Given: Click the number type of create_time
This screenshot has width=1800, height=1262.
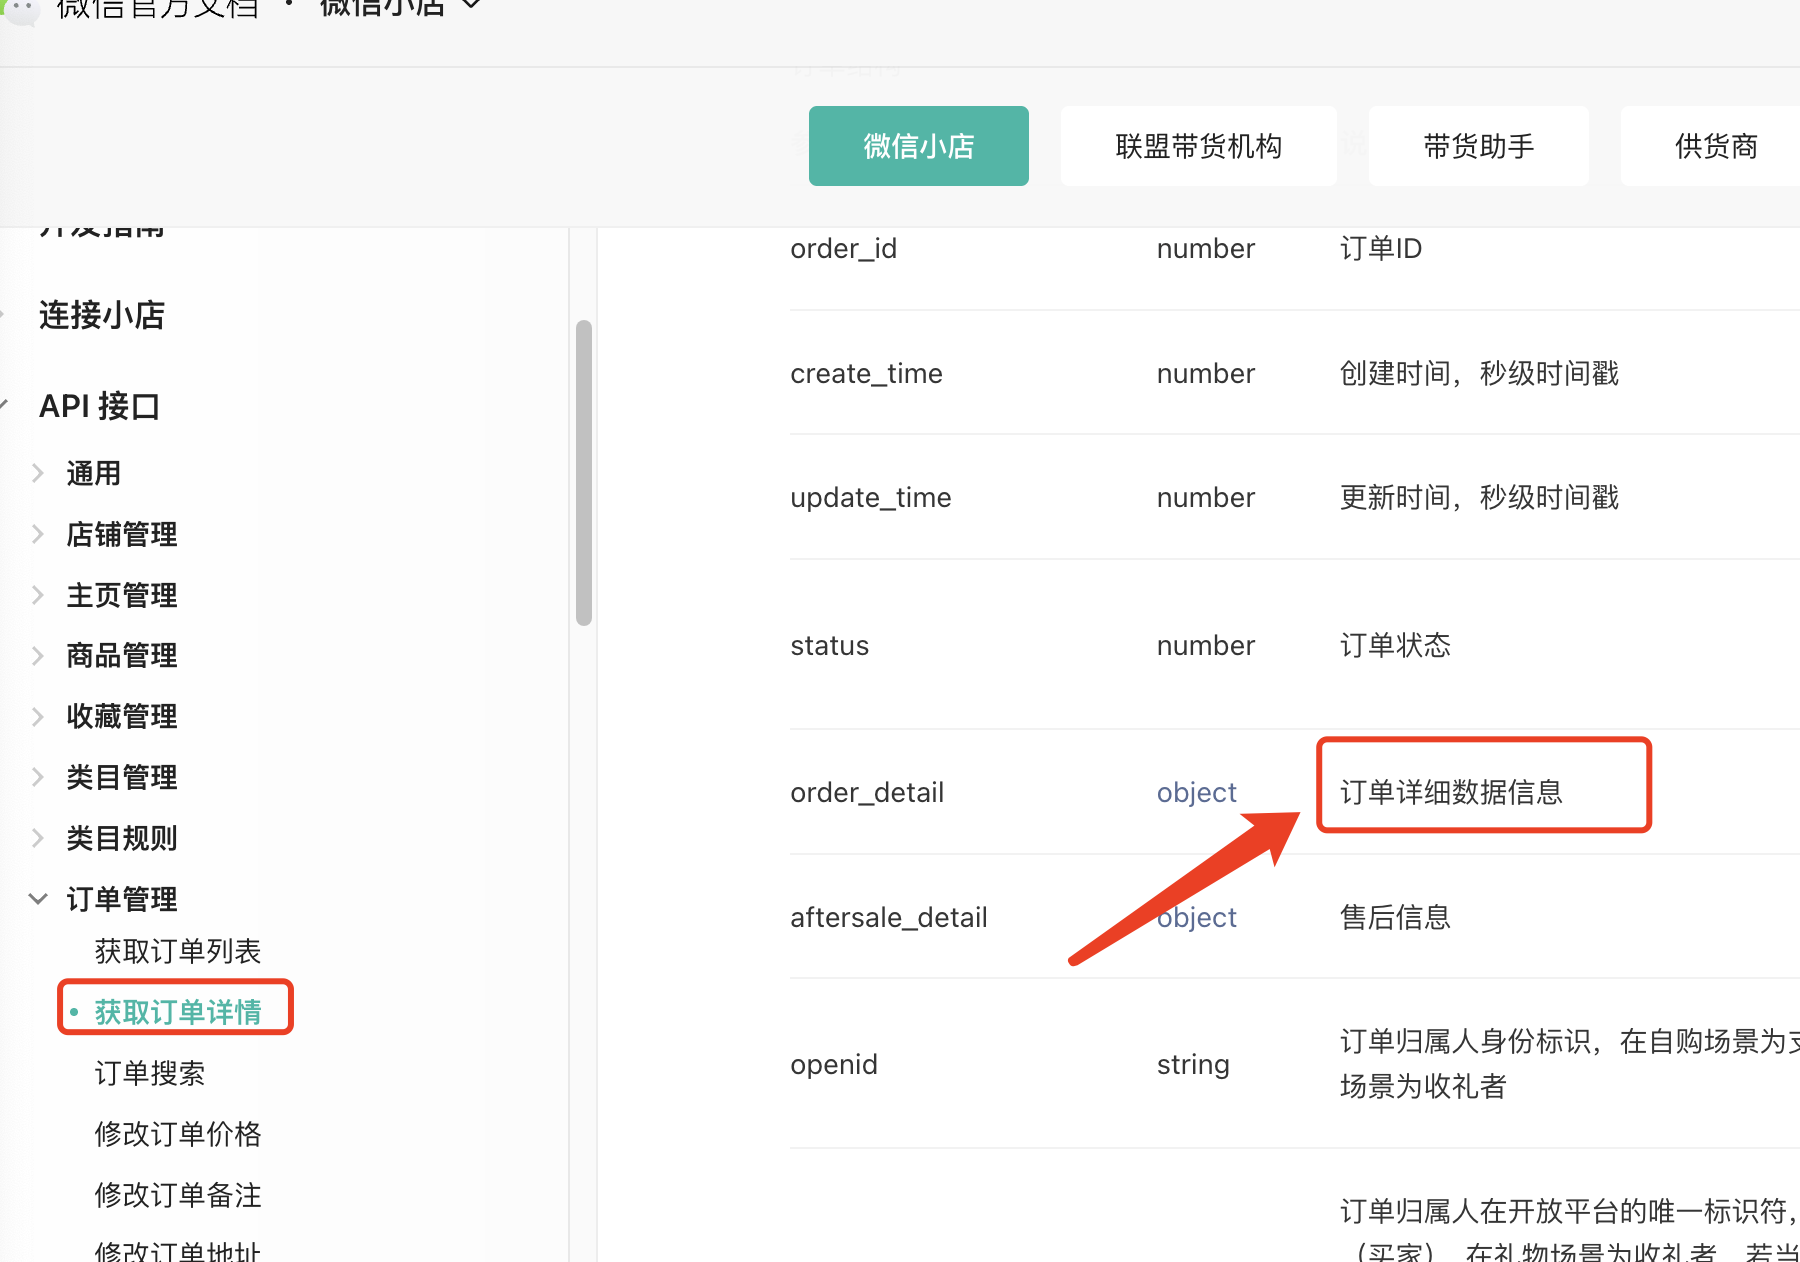Looking at the screenshot, I should click(1206, 373).
